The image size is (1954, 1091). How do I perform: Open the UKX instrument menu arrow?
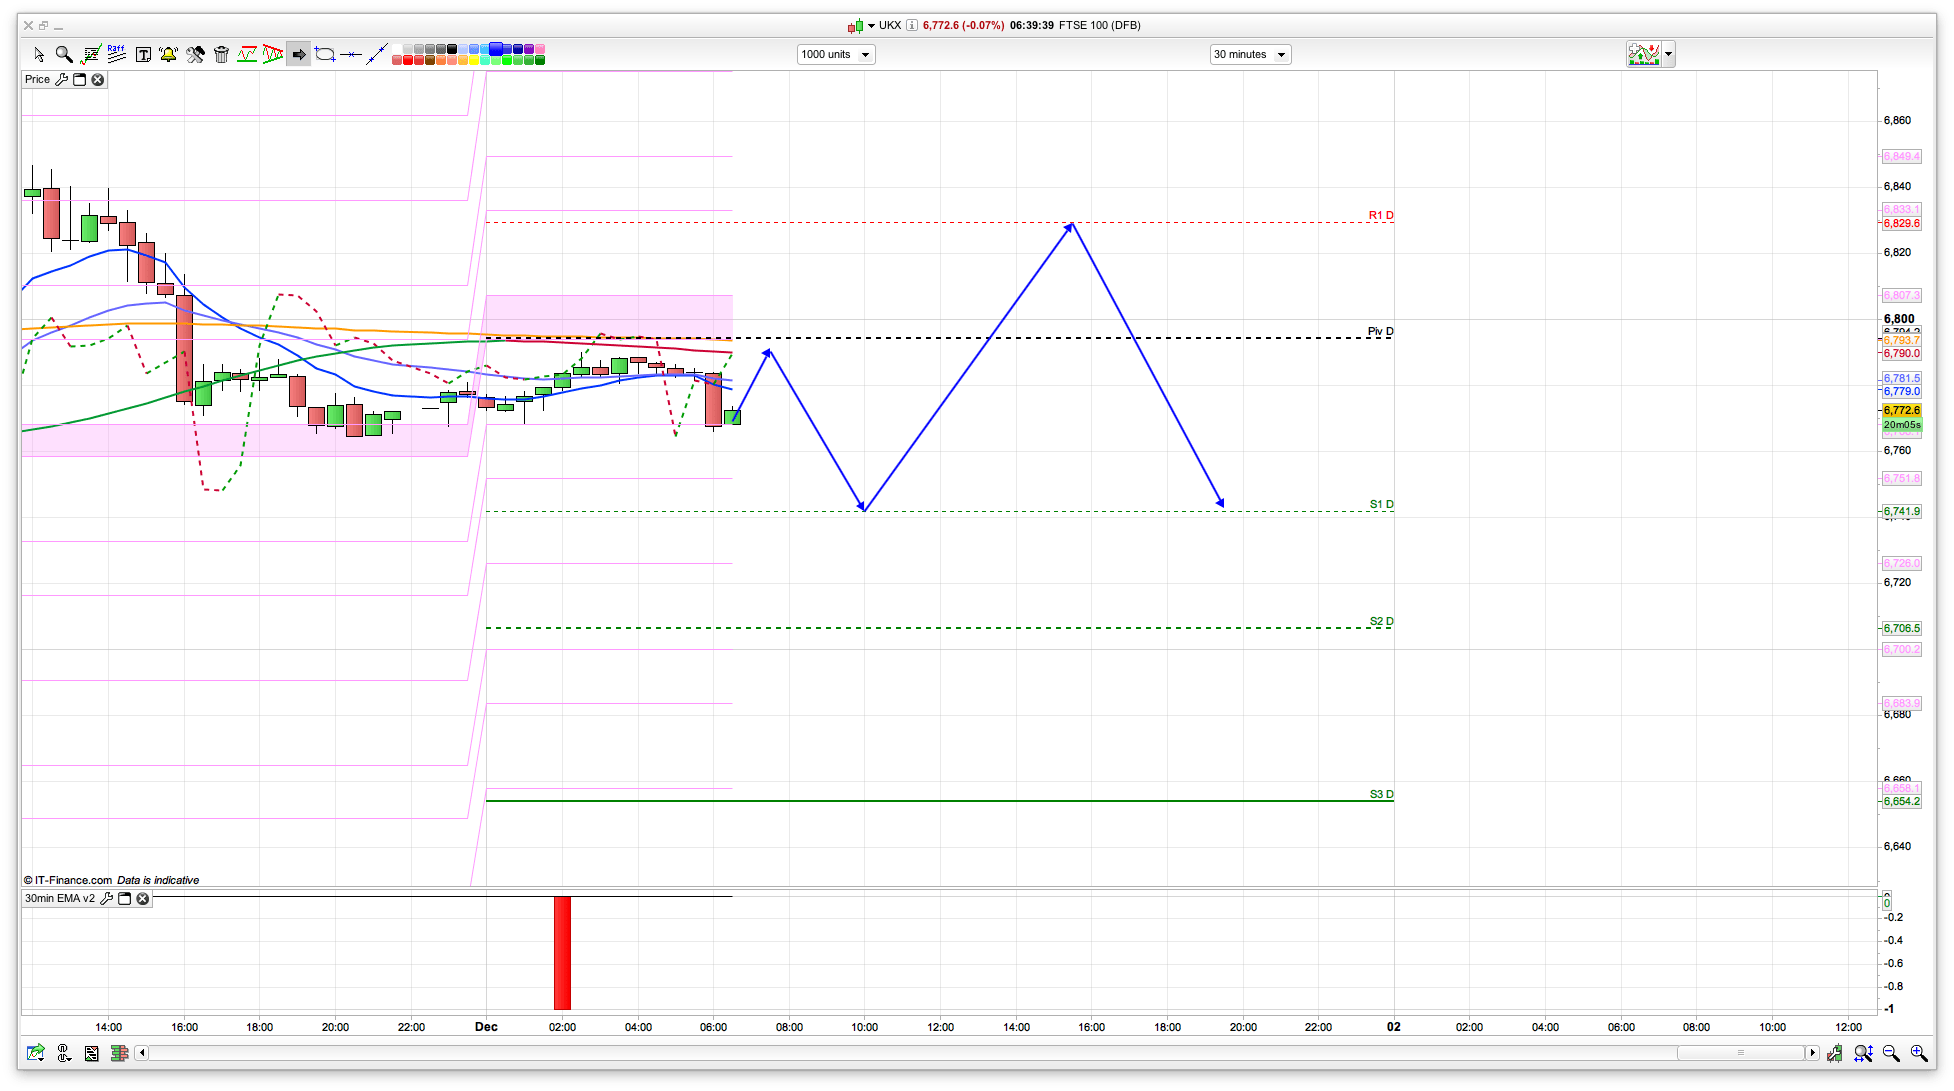[871, 26]
